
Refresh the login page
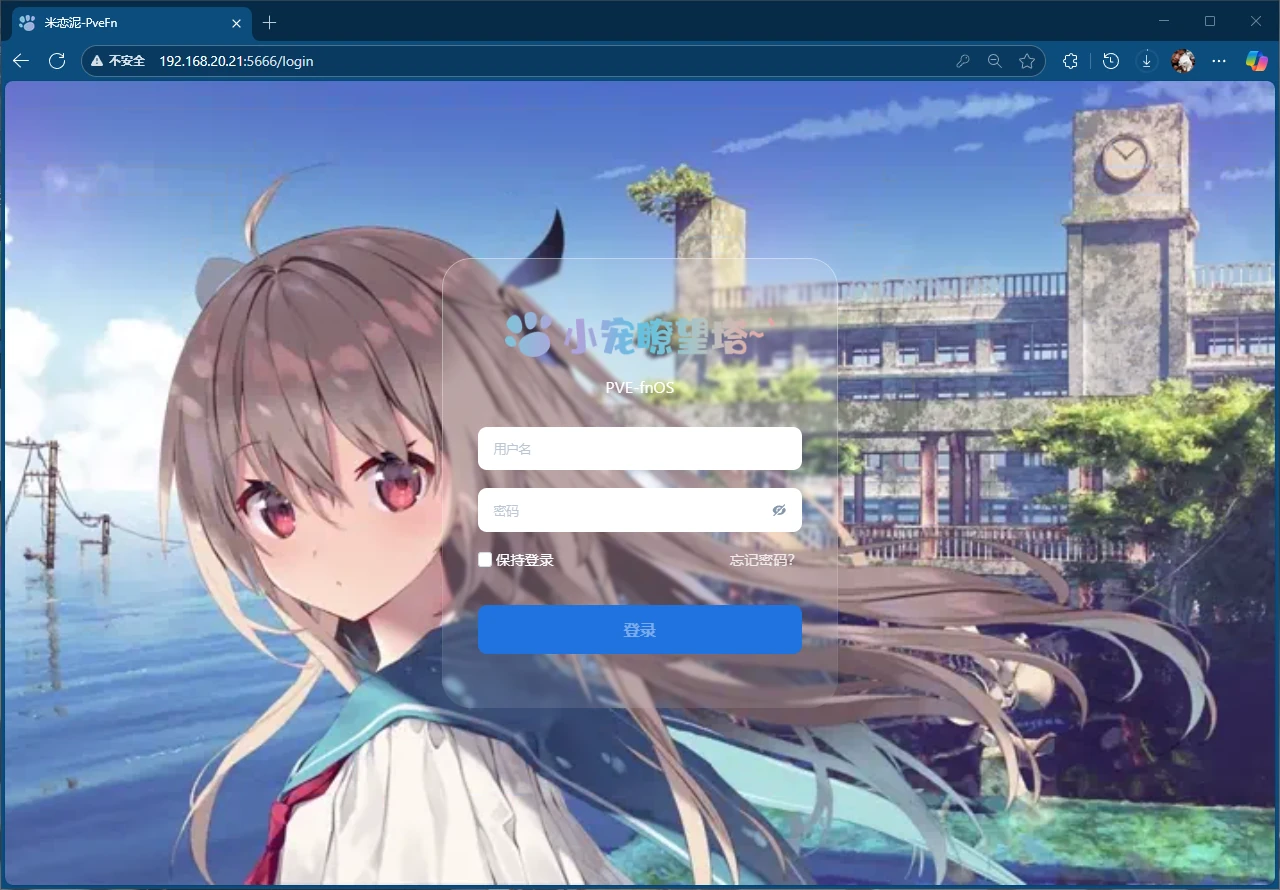click(x=57, y=61)
